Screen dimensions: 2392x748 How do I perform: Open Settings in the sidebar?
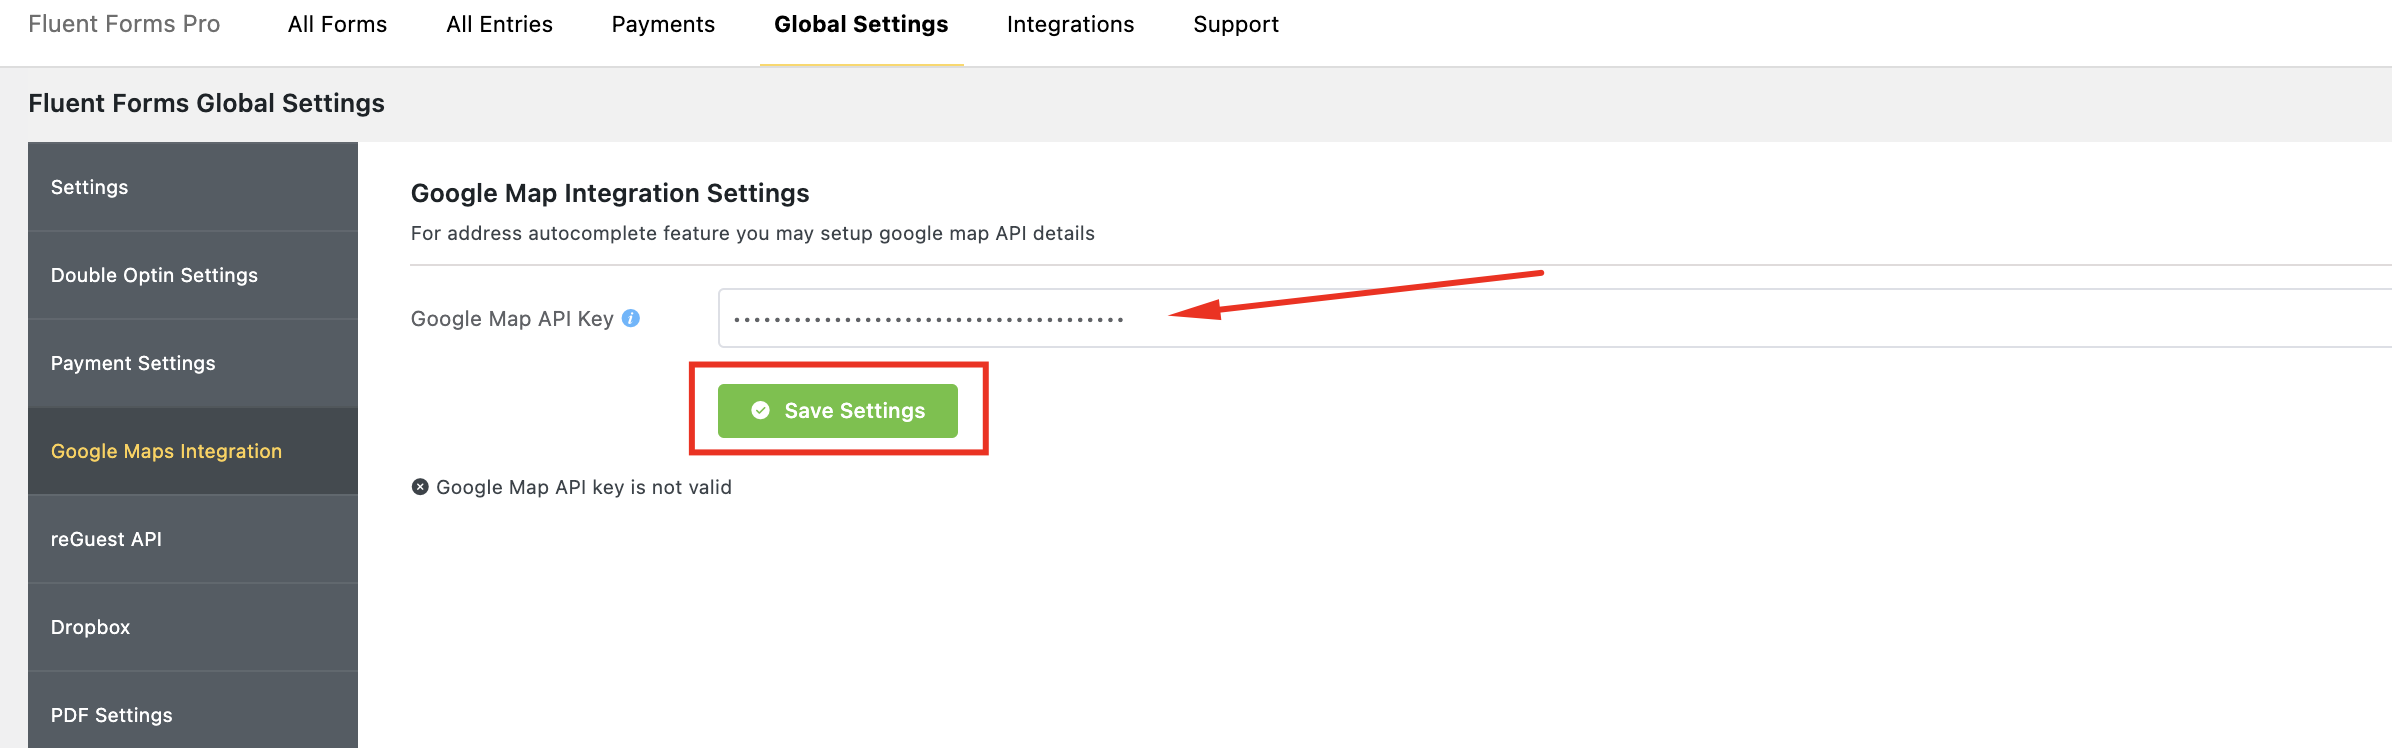pos(193,187)
